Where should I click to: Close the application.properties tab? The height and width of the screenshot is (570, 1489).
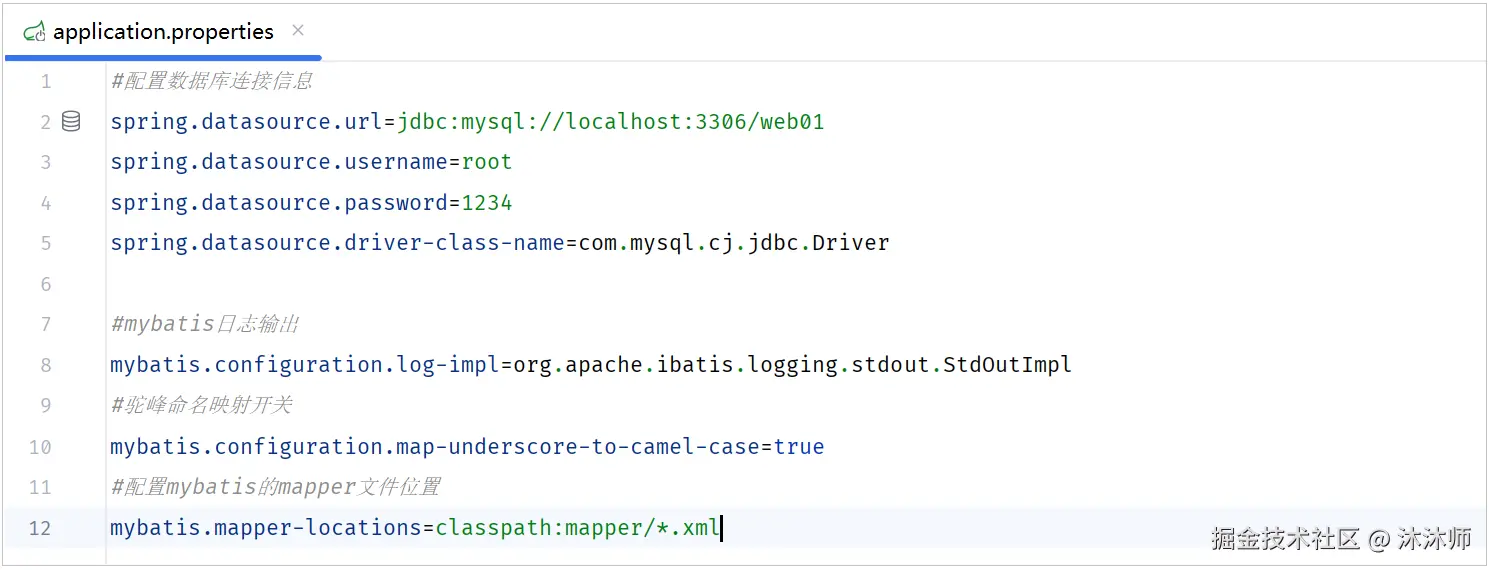tap(298, 30)
